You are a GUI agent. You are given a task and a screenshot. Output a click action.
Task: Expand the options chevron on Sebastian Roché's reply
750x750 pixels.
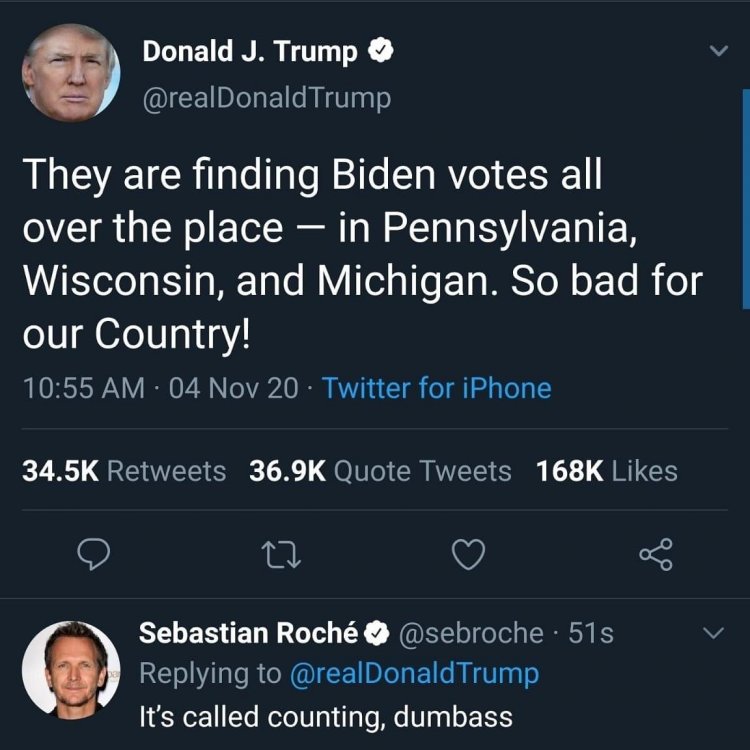click(713, 633)
